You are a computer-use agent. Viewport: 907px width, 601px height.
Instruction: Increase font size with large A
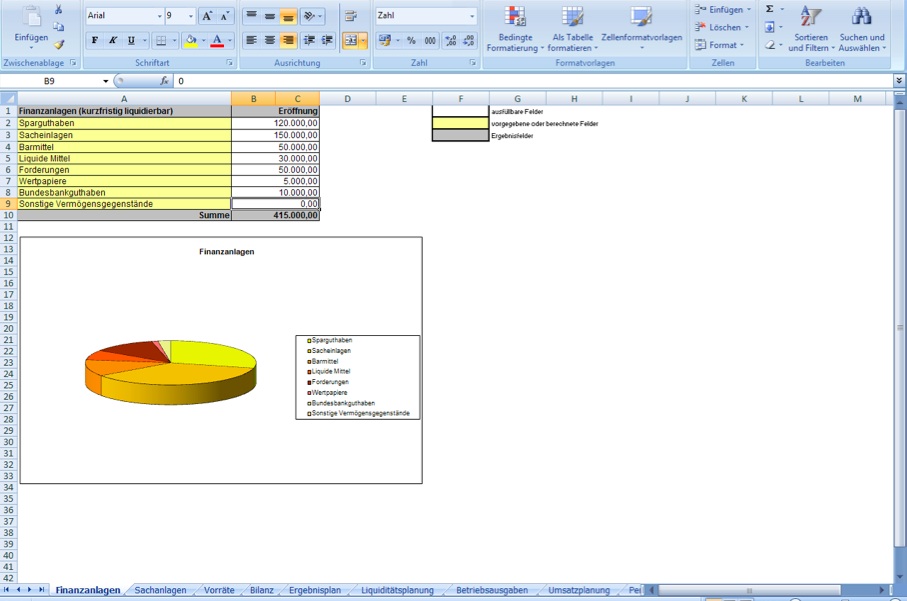pos(207,16)
